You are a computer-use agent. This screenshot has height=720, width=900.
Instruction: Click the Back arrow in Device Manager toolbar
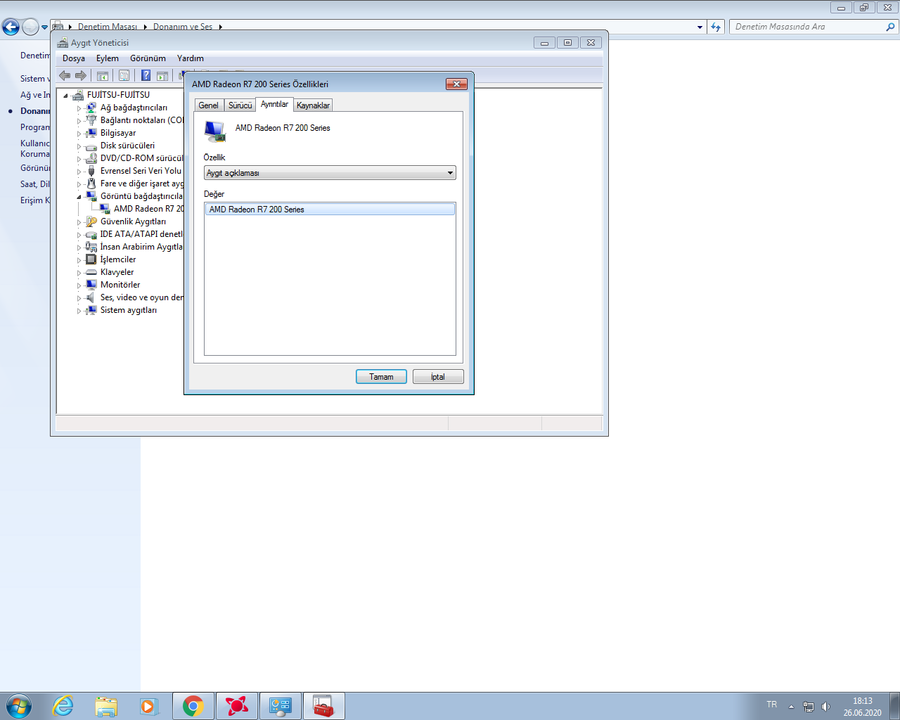65,75
